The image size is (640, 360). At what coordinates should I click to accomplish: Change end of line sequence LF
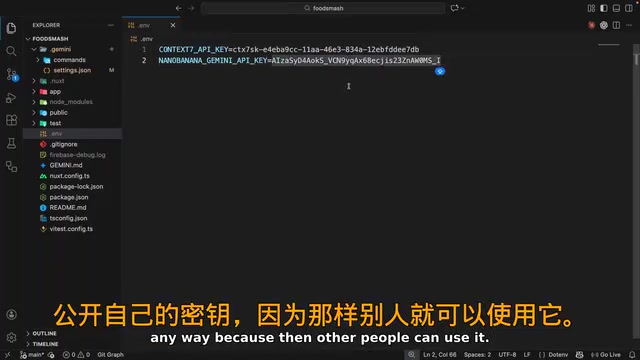coord(527,355)
